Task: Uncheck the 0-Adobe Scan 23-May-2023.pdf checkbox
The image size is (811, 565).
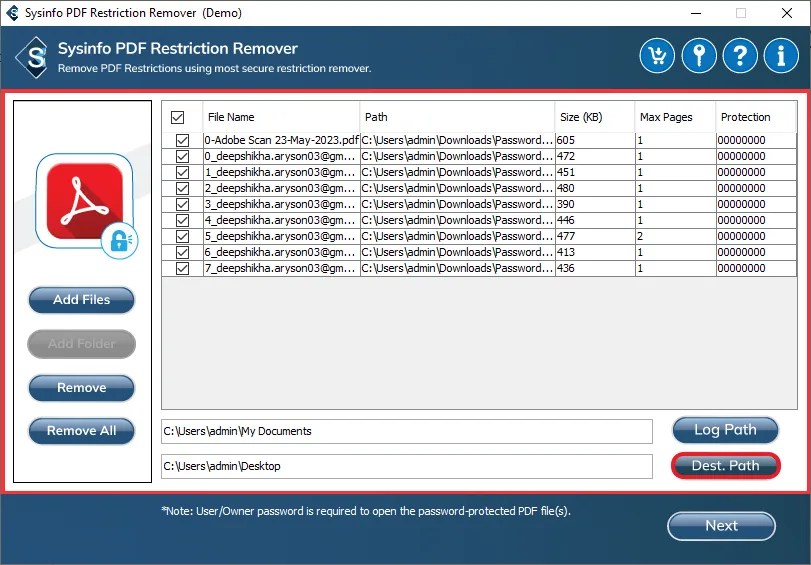Action: [182, 141]
